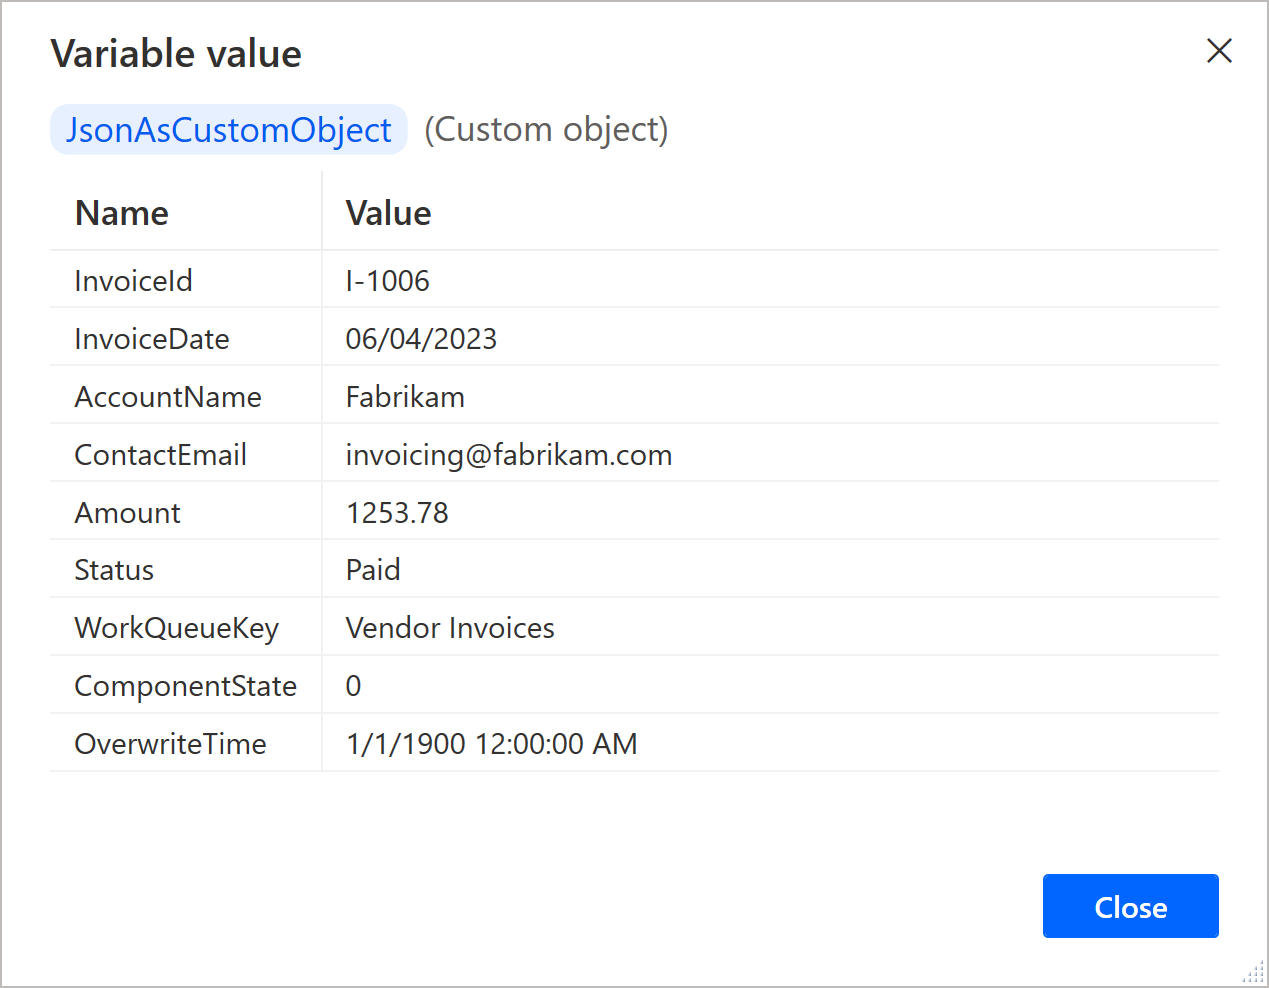This screenshot has width=1269, height=988.
Task: Click the blue Close button
Action: pyautogui.click(x=1130, y=906)
